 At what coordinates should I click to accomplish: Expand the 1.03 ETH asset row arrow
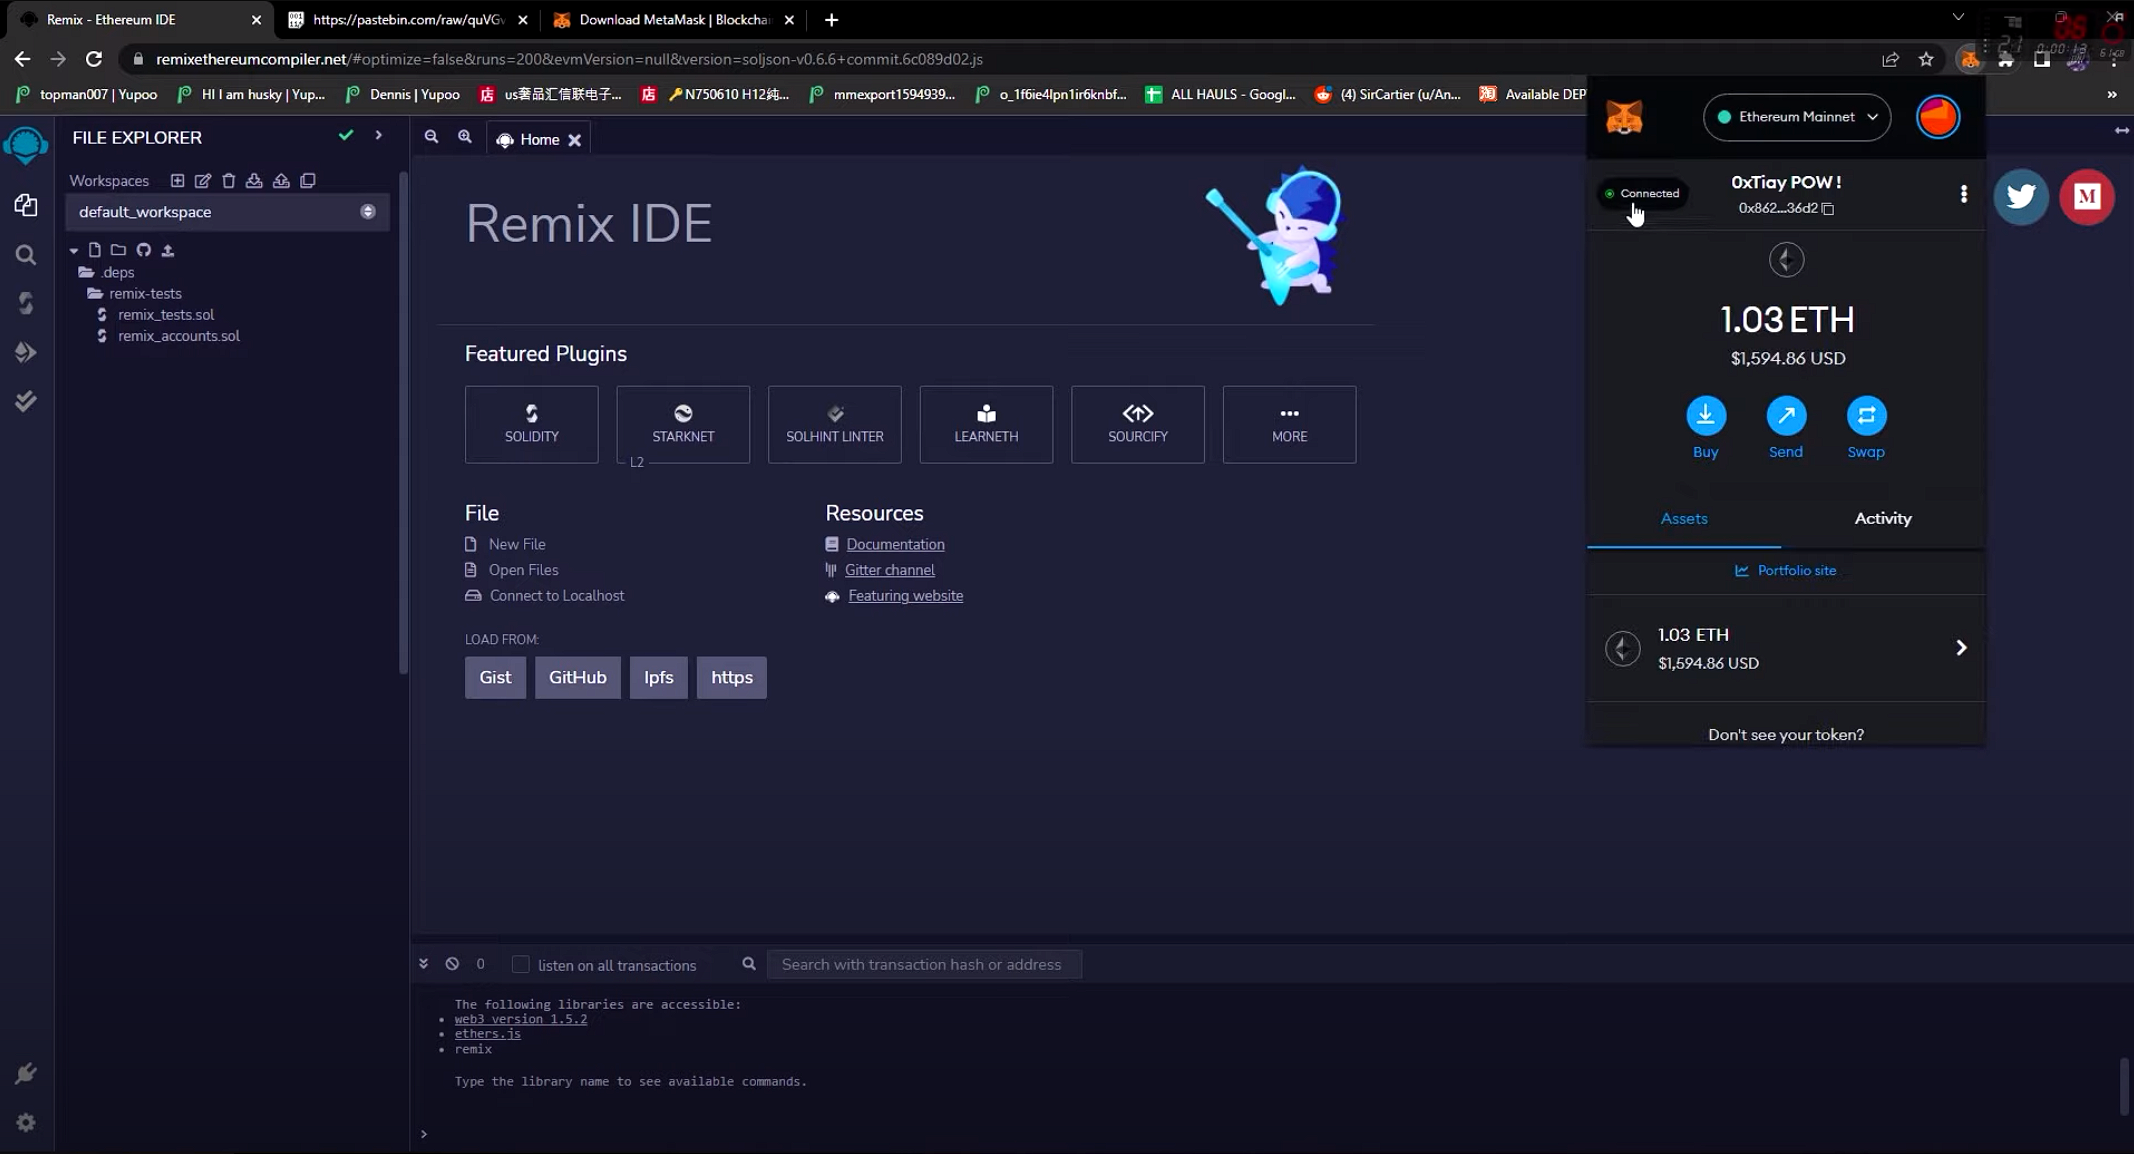pyautogui.click(x=1960, y=648)
